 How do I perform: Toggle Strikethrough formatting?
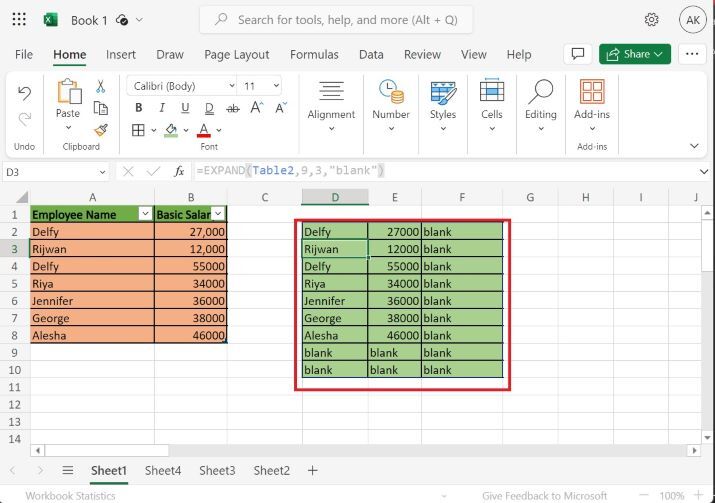click(x=233, y=108)
